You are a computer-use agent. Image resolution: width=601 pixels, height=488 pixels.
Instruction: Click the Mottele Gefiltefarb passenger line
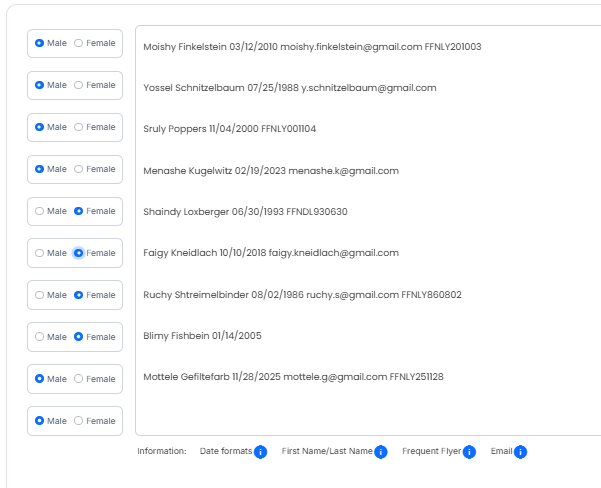point(293,377)
